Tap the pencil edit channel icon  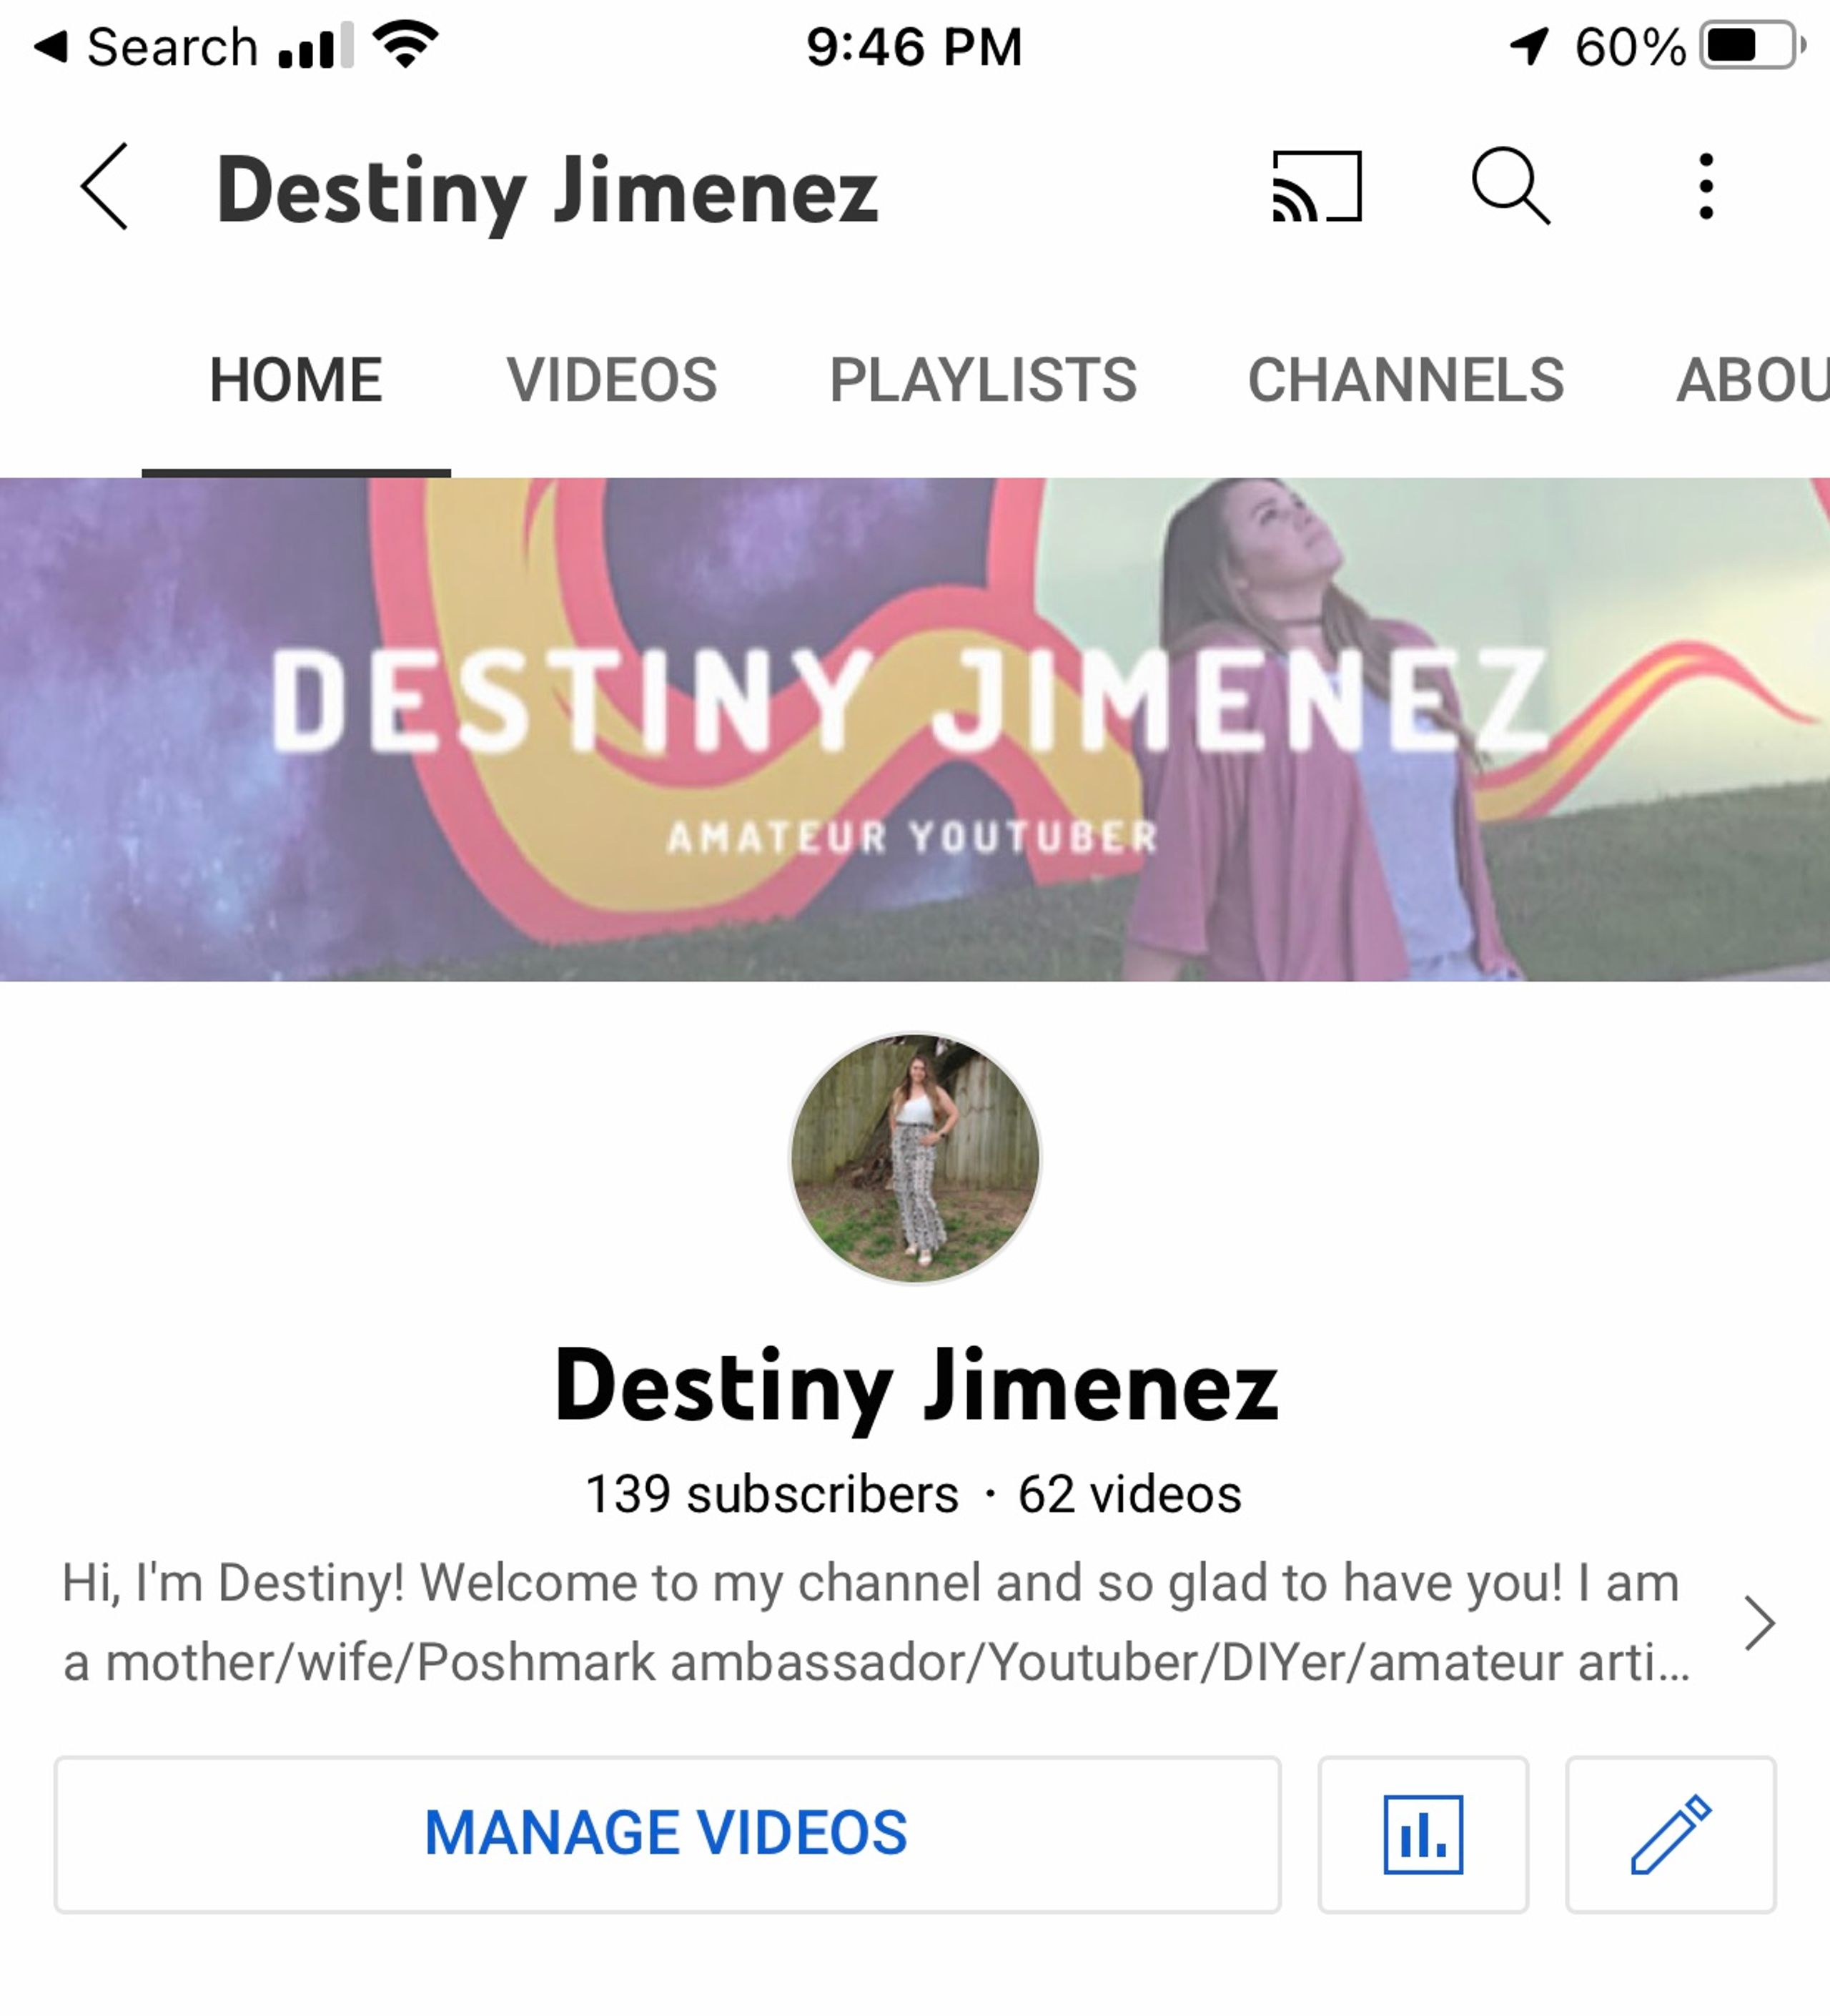[1670, 1835]
